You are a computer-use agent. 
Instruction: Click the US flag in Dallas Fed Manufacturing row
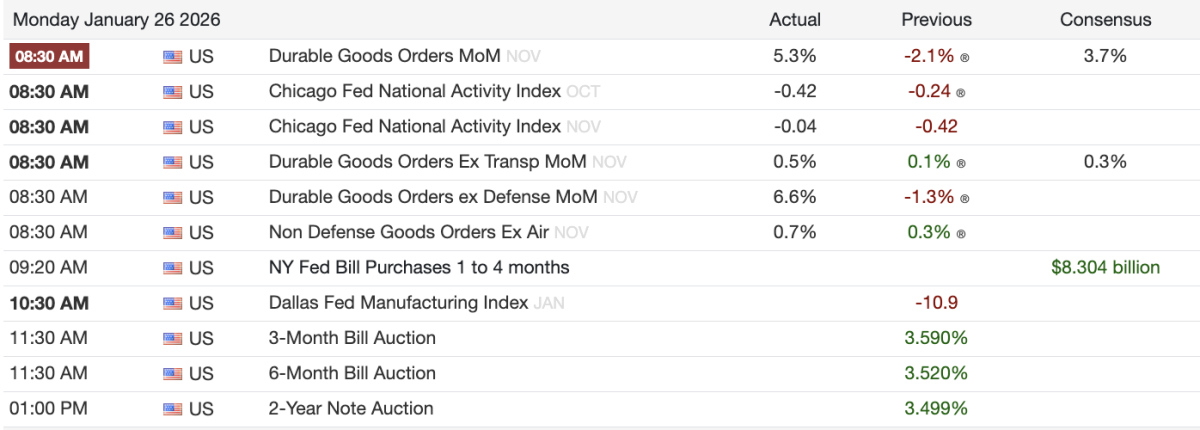[x=172, y=303]
